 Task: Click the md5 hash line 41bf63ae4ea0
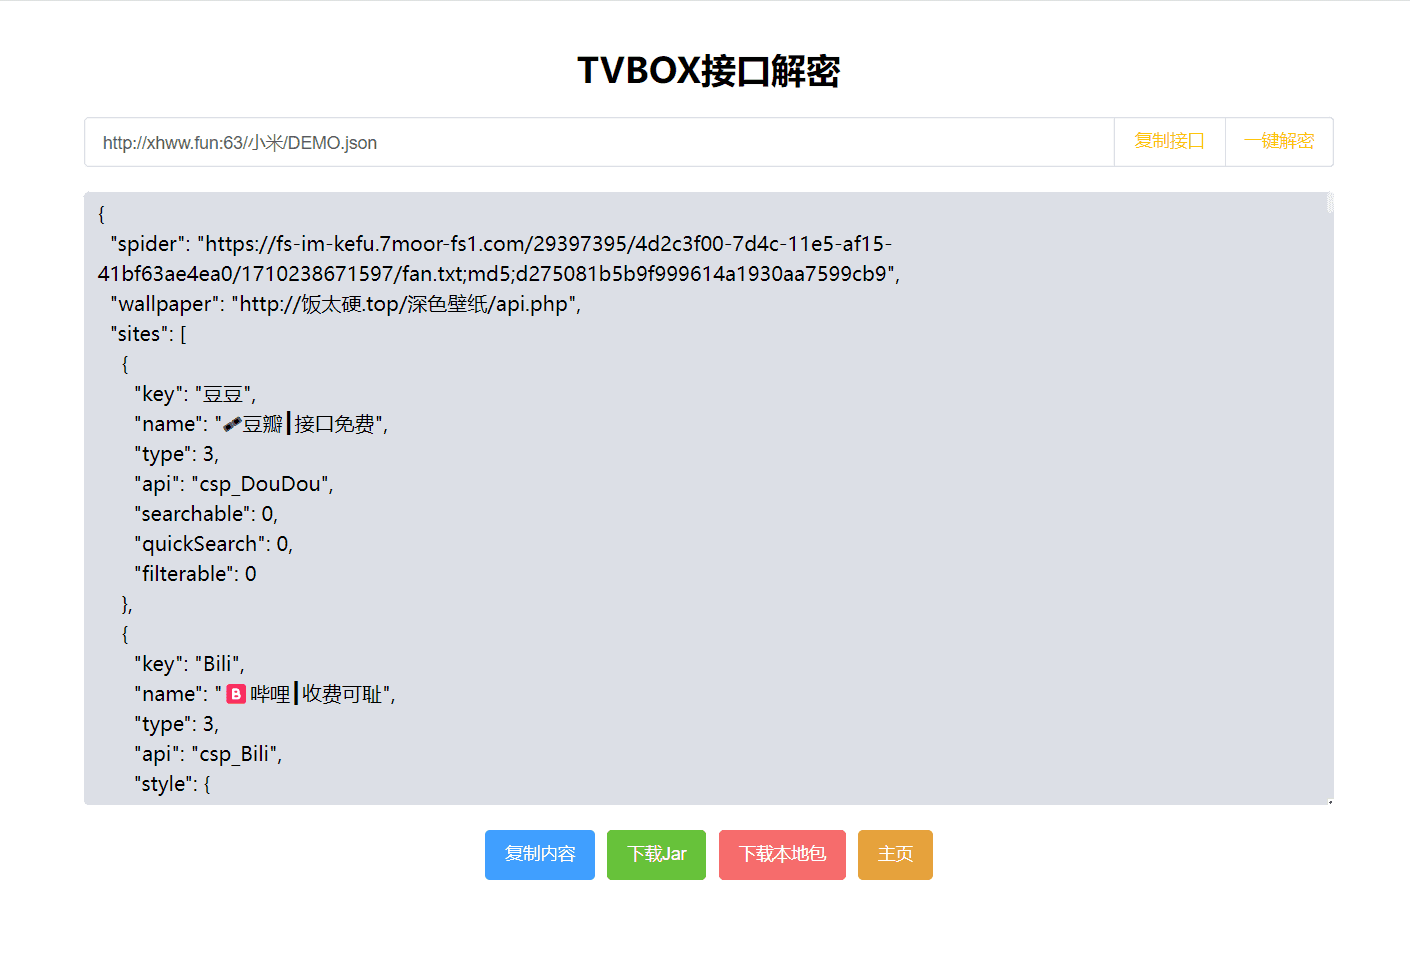pyautogui.click(x=499, y=274)
